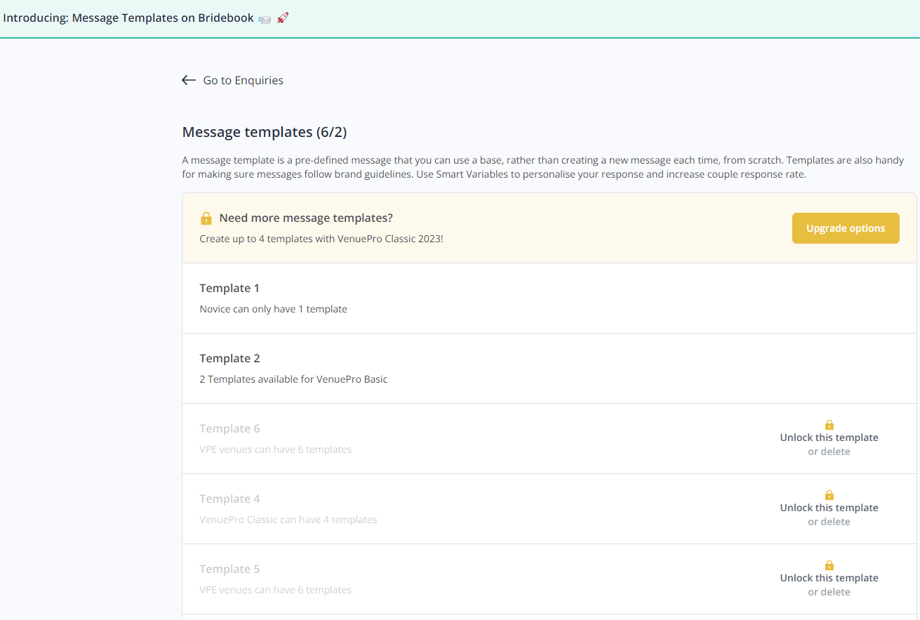This screenshot has width=920, height=620.
Task: Click the lock icon on the Template 5 row
Action: point(829,565)
